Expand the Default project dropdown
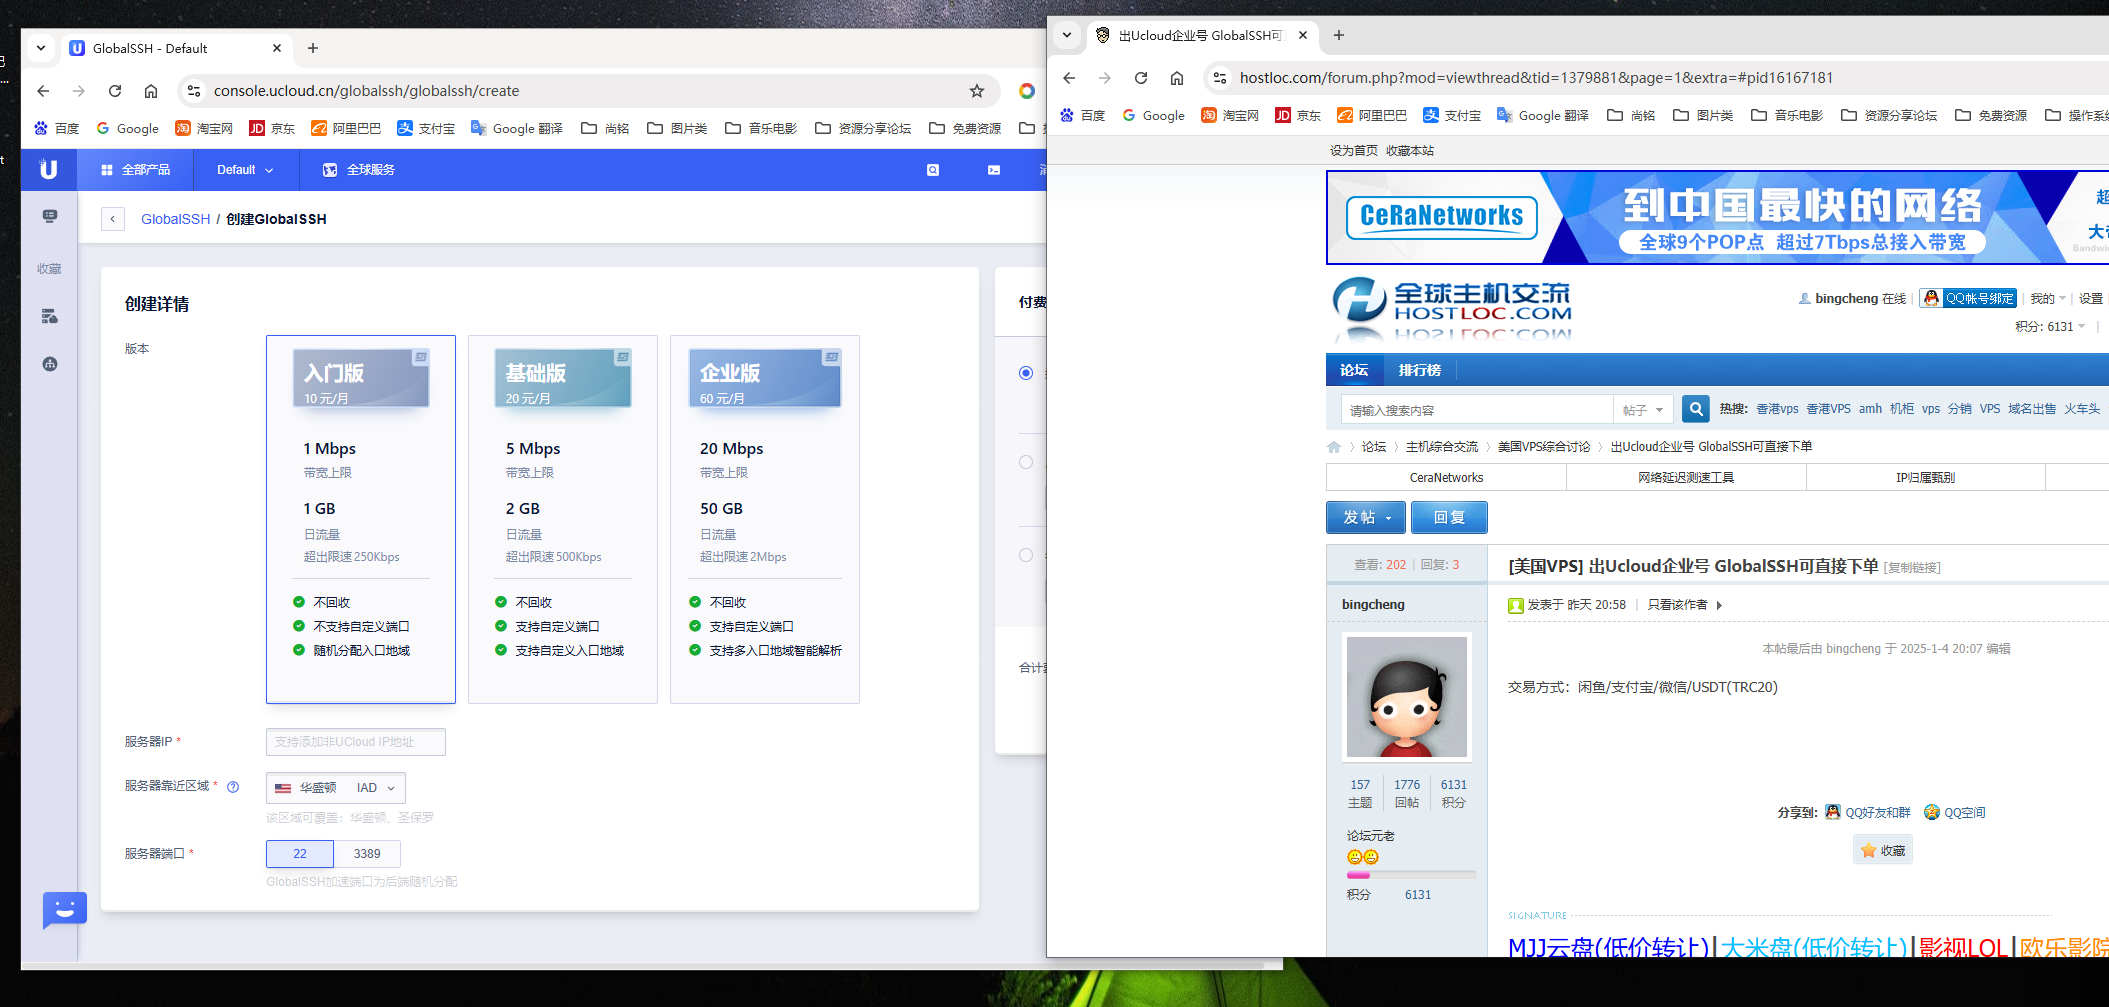Viewport: 2109px width, 1007px height. 245,170
